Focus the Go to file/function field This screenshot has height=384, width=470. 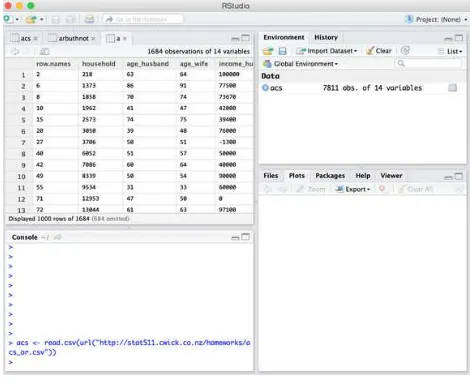143,19
